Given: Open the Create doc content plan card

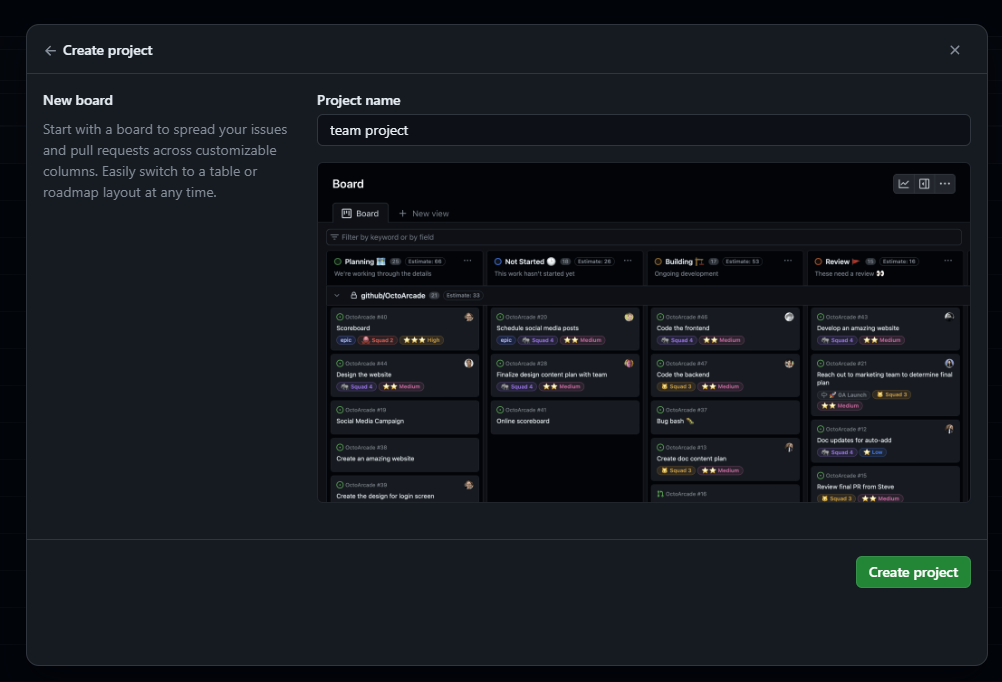Looking at the screenshot, I should click(725, 459).
